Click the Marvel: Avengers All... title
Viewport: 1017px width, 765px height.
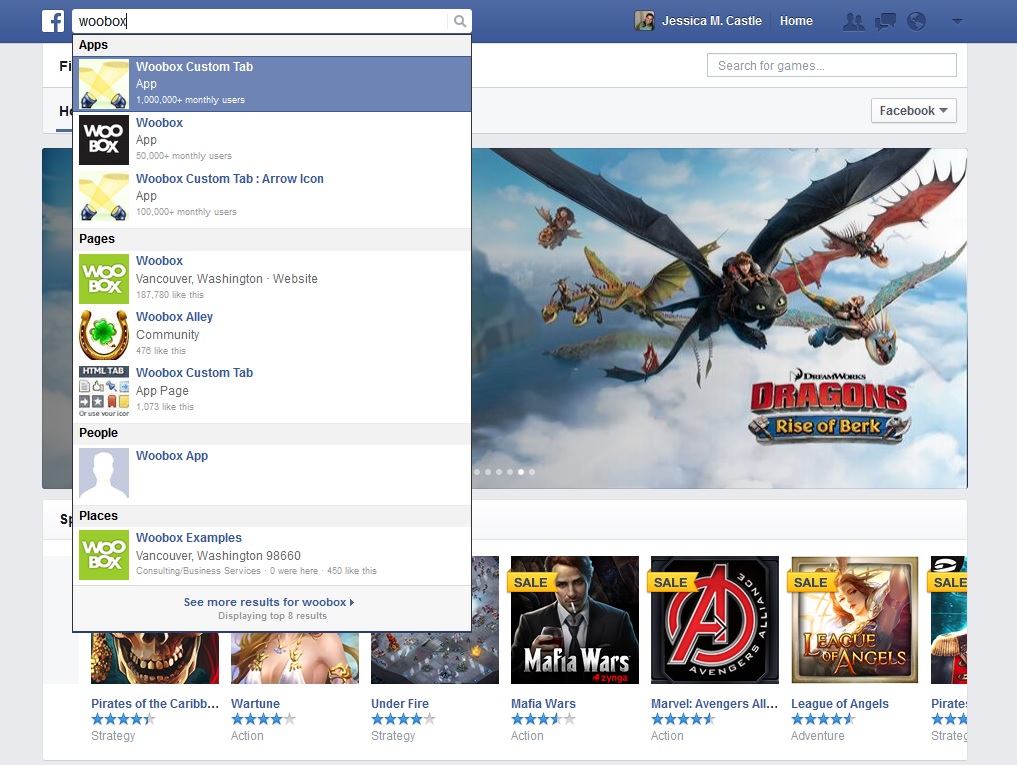pos(714,703)
